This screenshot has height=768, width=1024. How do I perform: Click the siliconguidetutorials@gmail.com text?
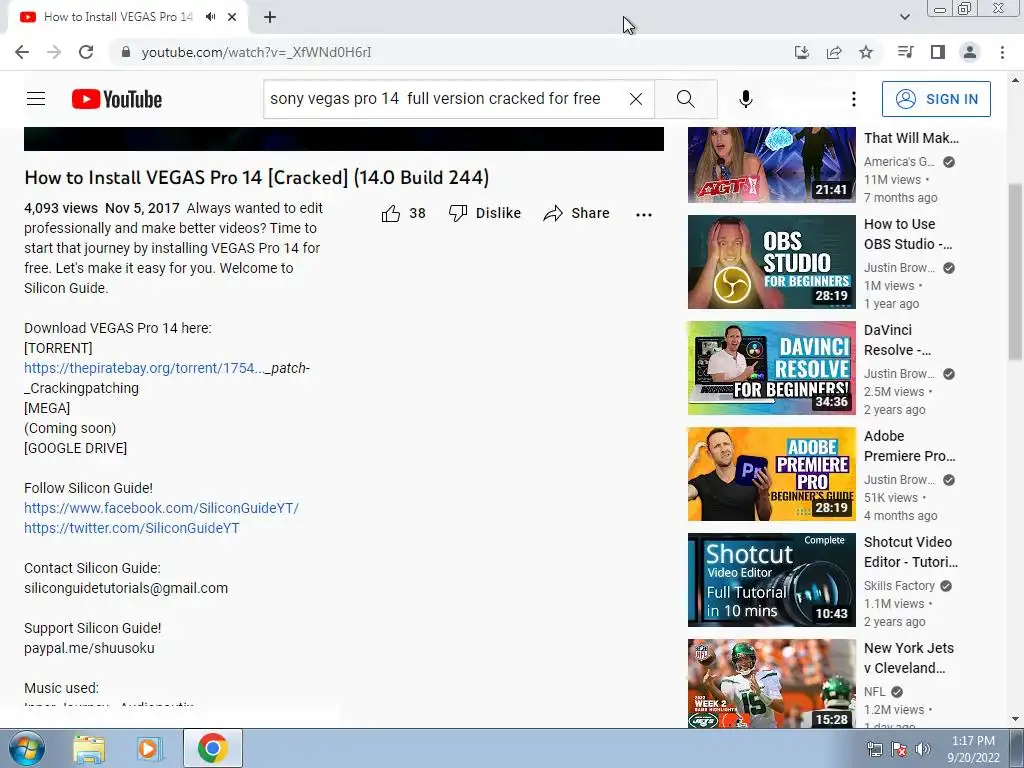[126, 588]
